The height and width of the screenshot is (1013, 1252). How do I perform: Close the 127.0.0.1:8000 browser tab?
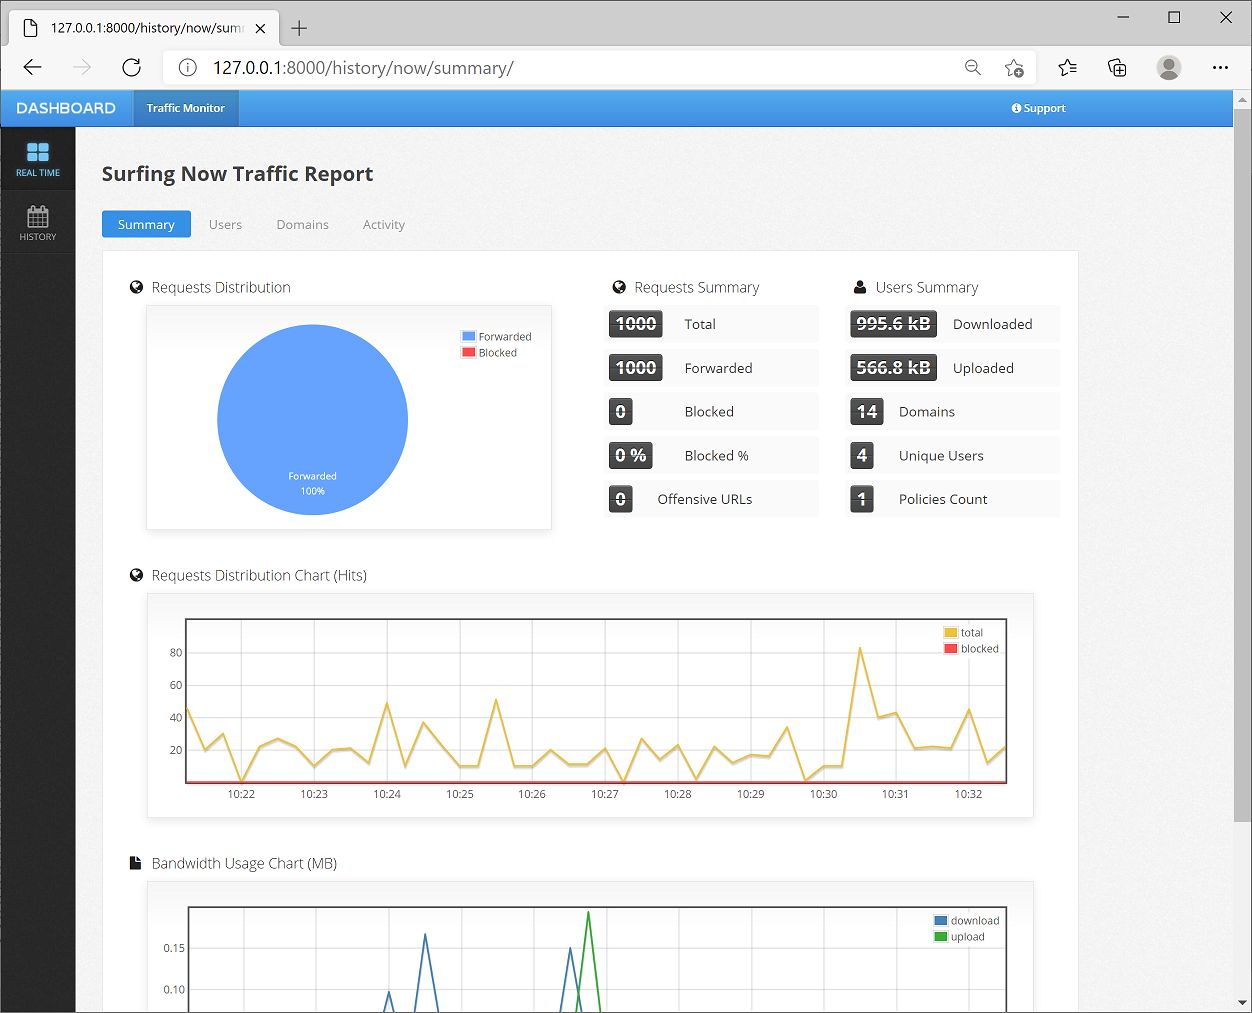coord(261,28)
